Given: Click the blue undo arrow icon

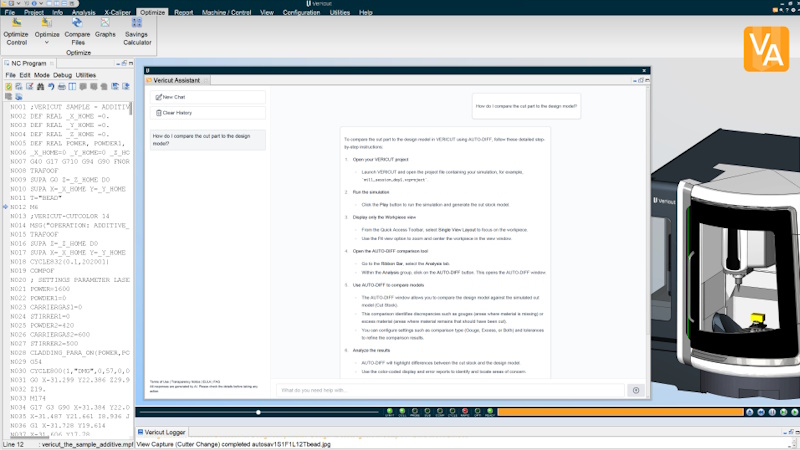Looking at the screenshot, I should 51,87.
